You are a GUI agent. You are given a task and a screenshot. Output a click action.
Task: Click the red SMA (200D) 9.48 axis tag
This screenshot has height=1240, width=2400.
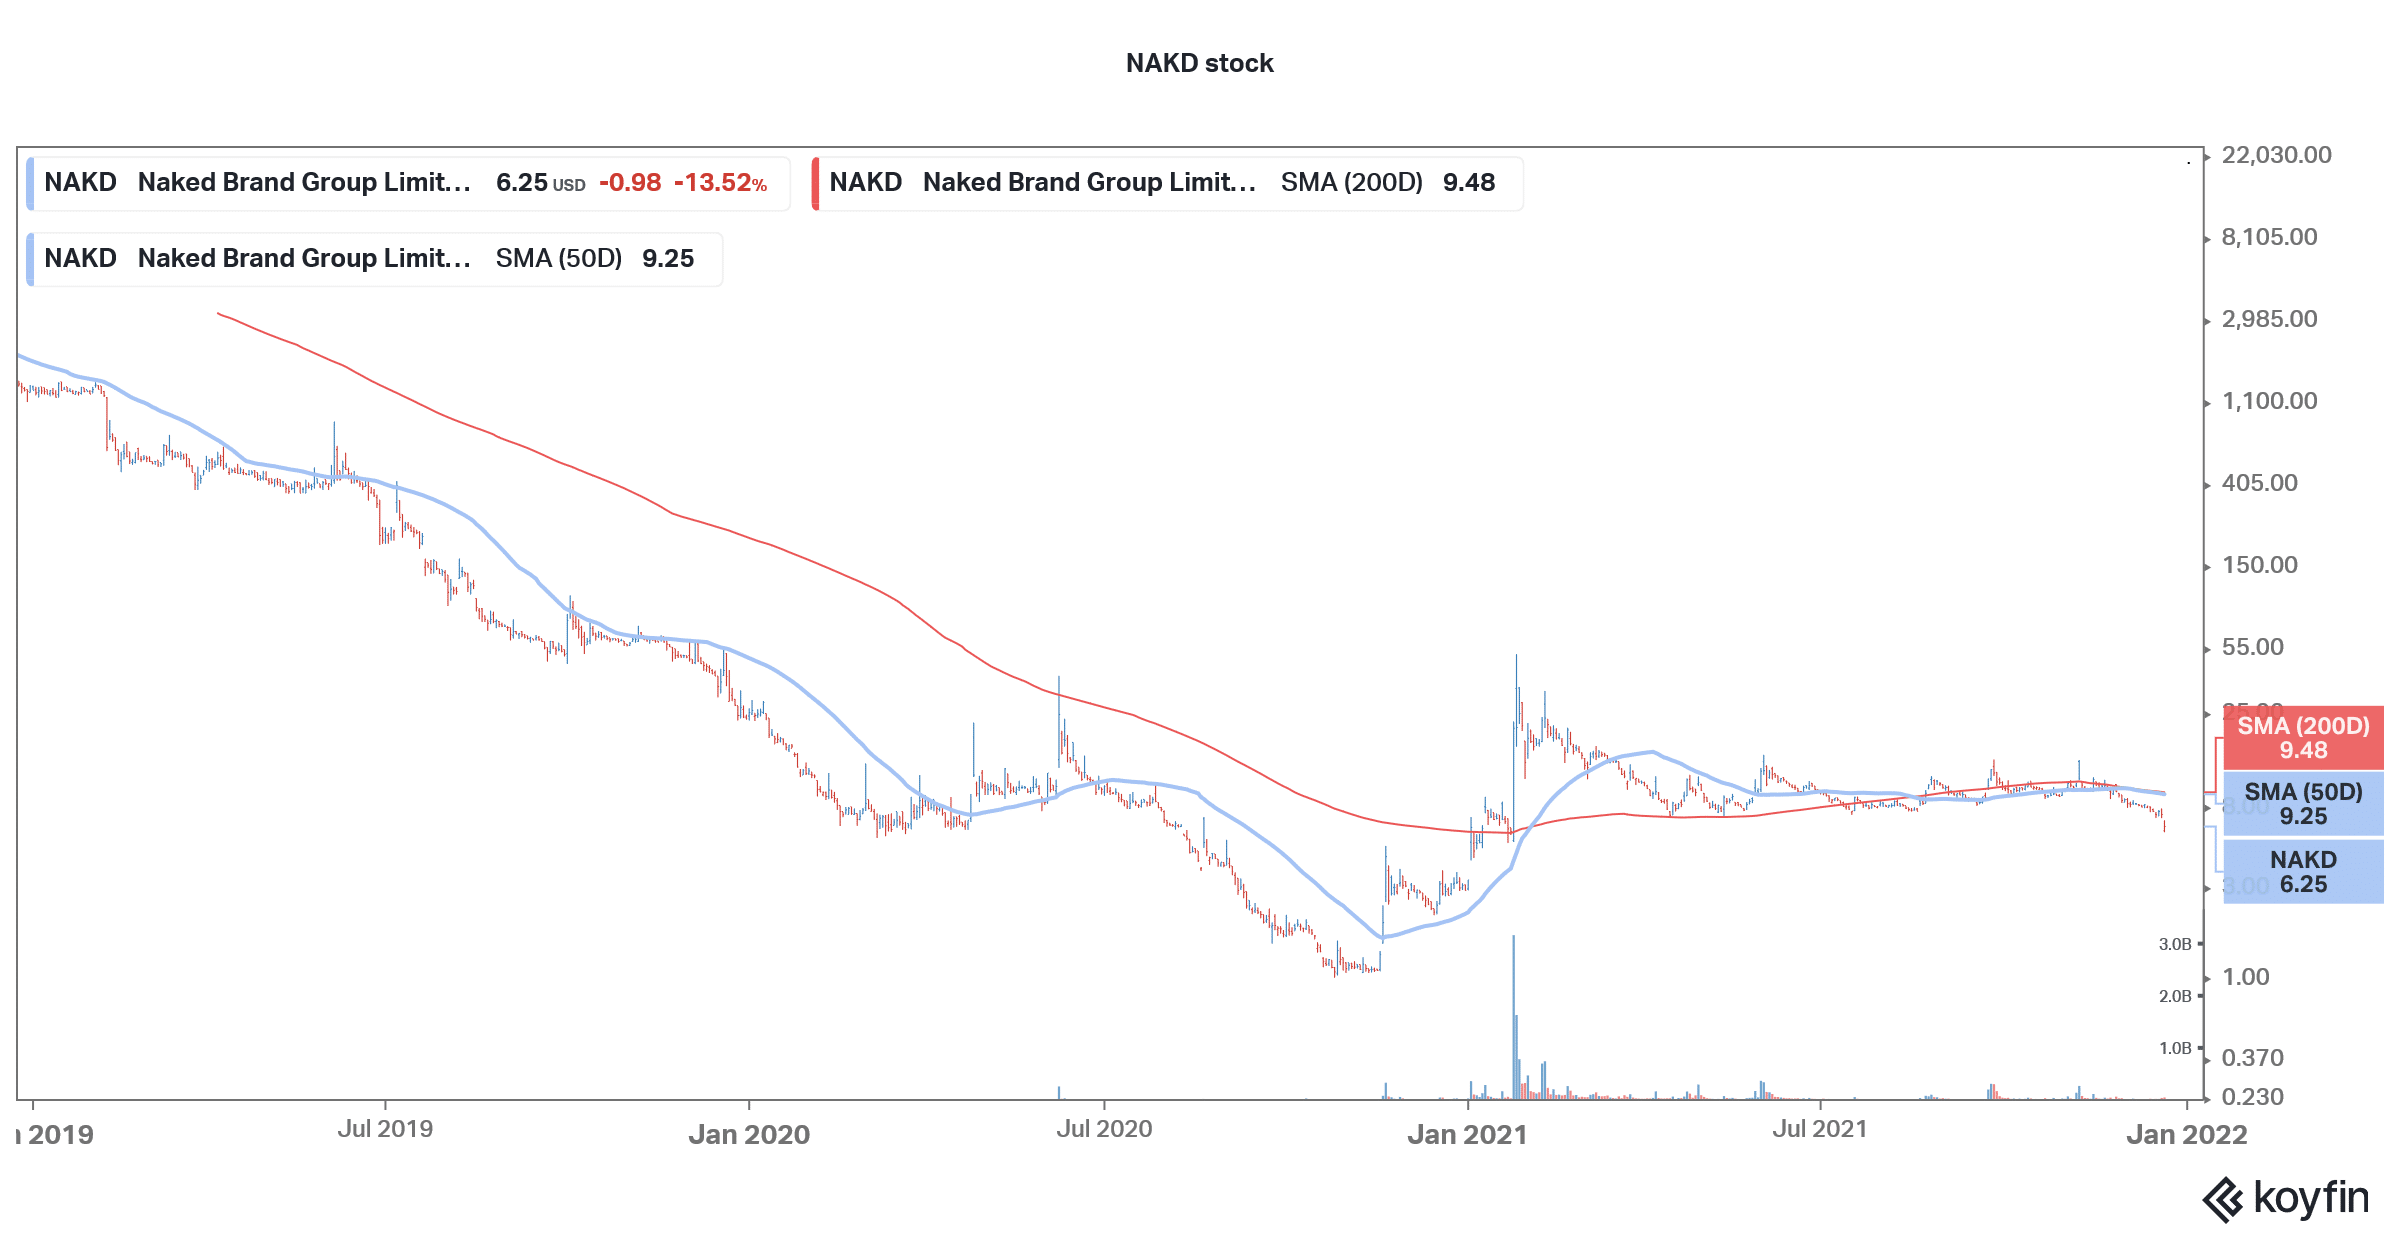tap(2303, 738)
